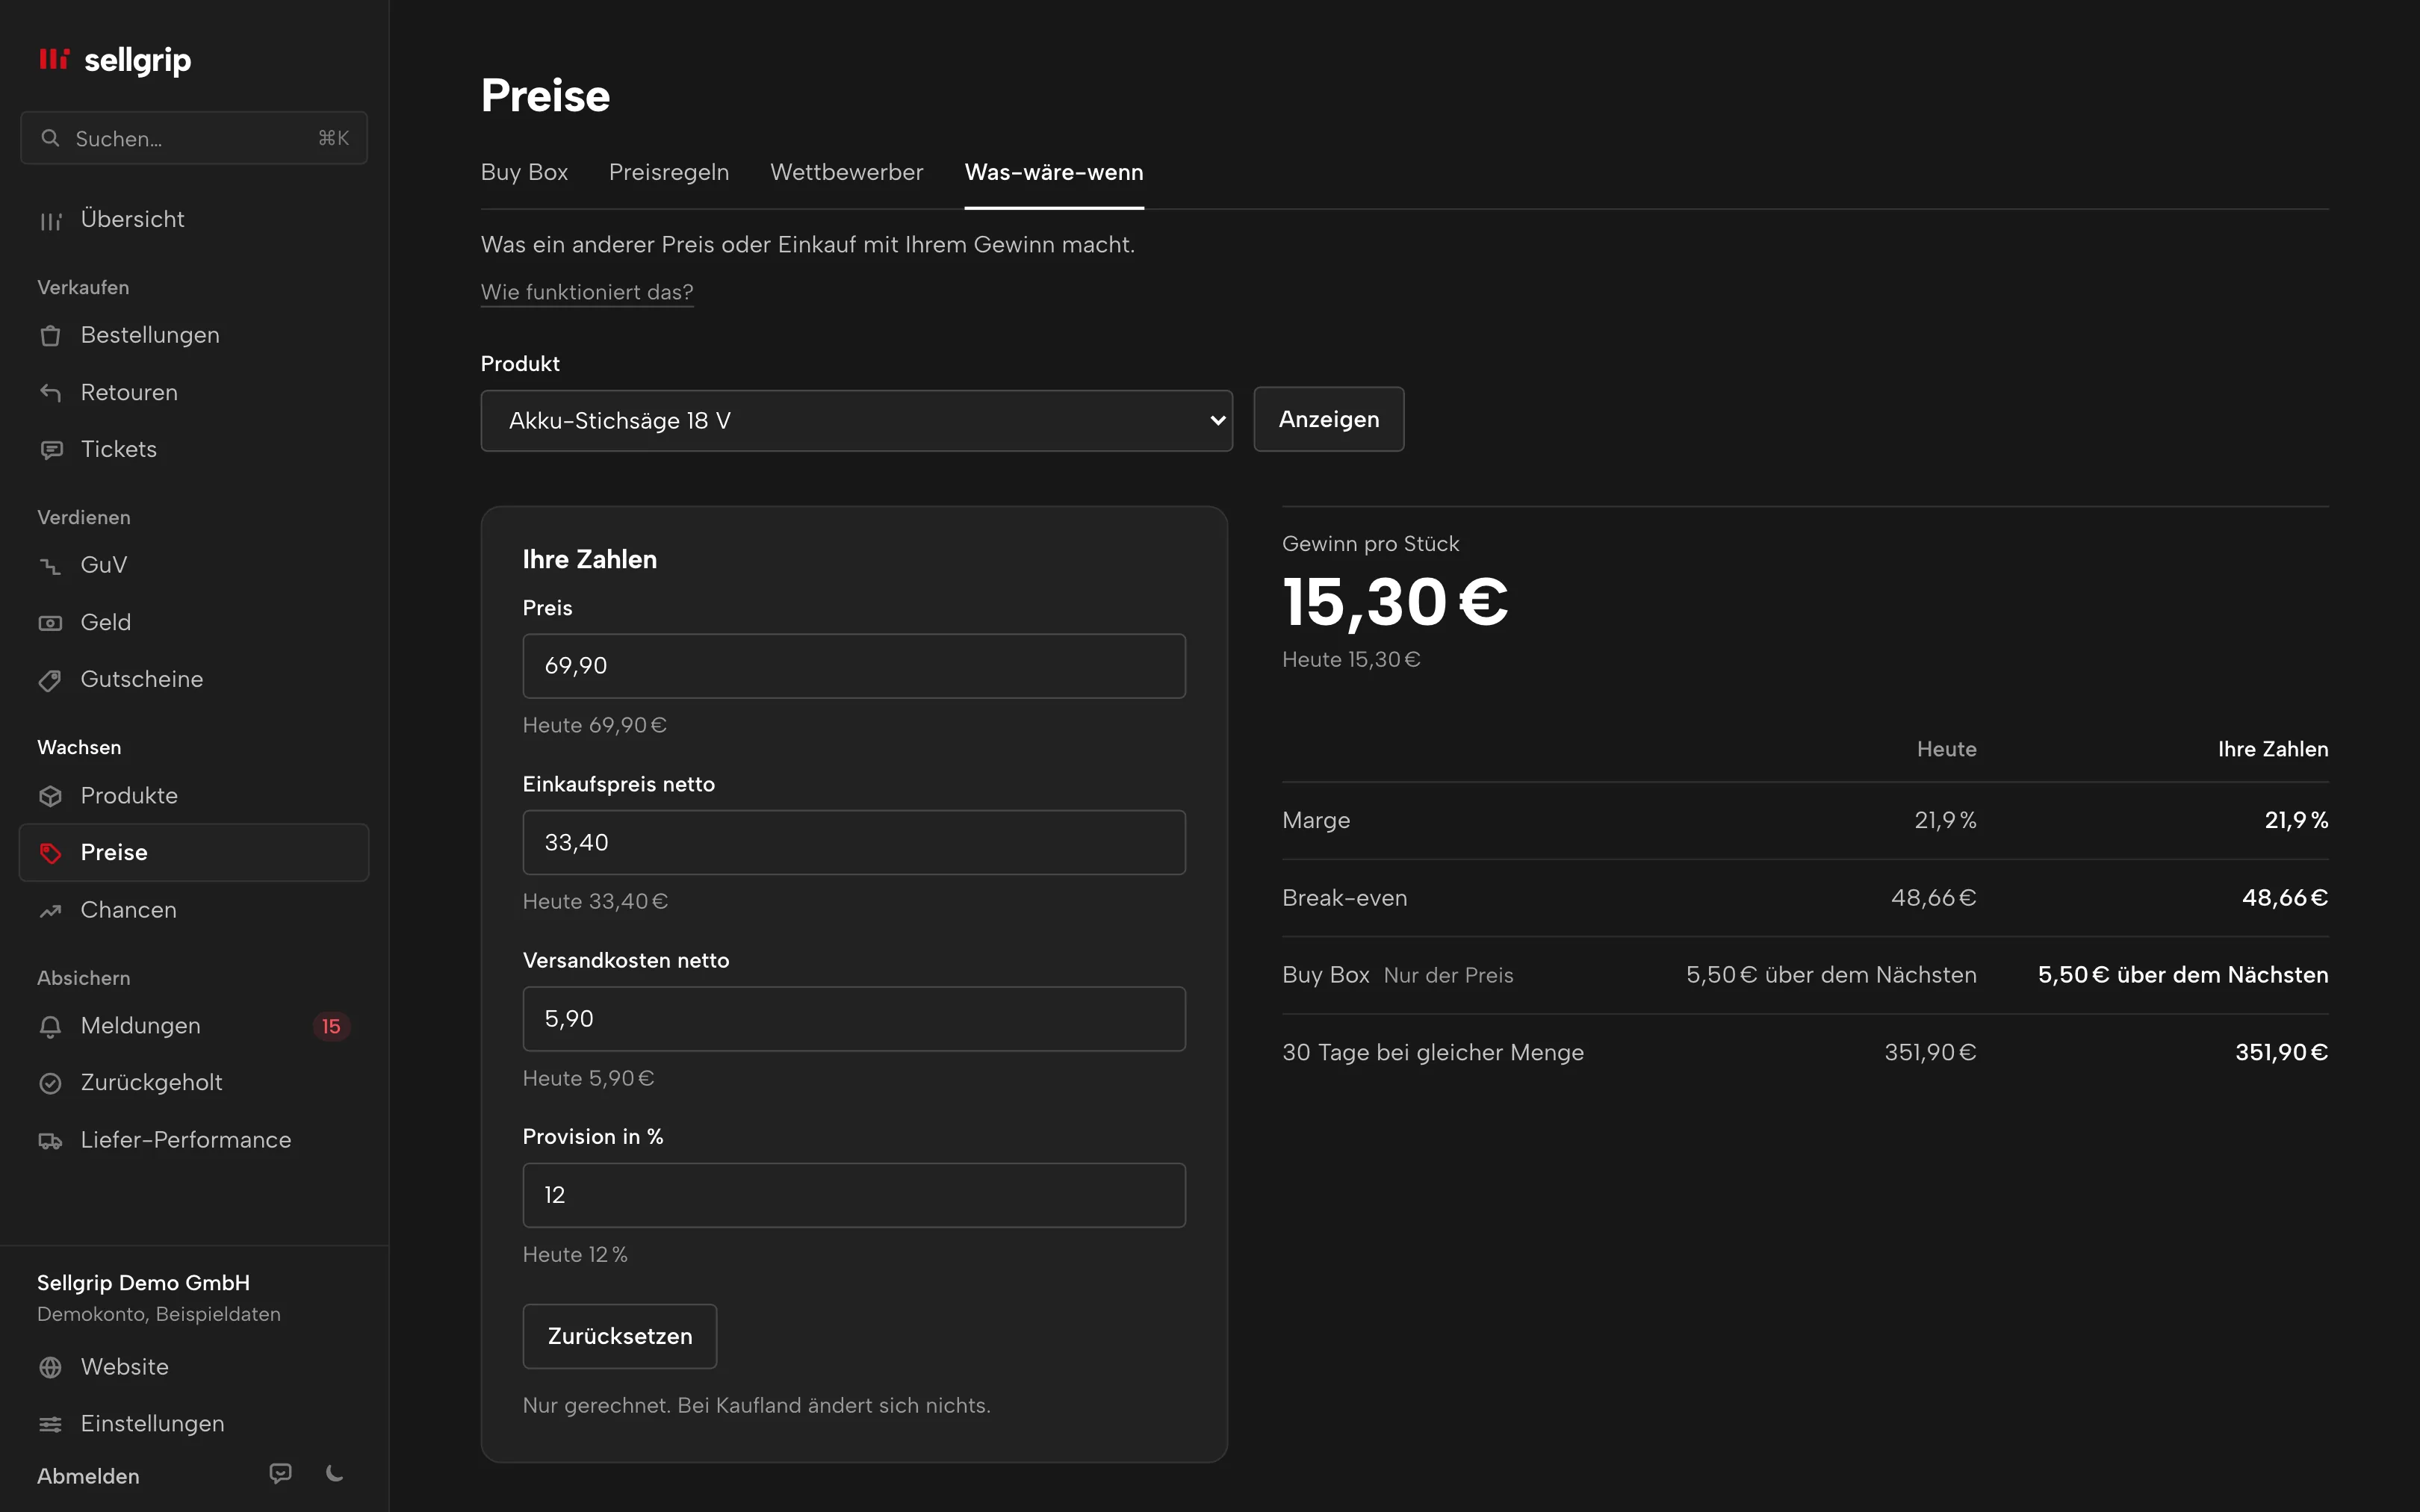Select the Was-wäre-wenn tab

click(x=1054, y=172)
